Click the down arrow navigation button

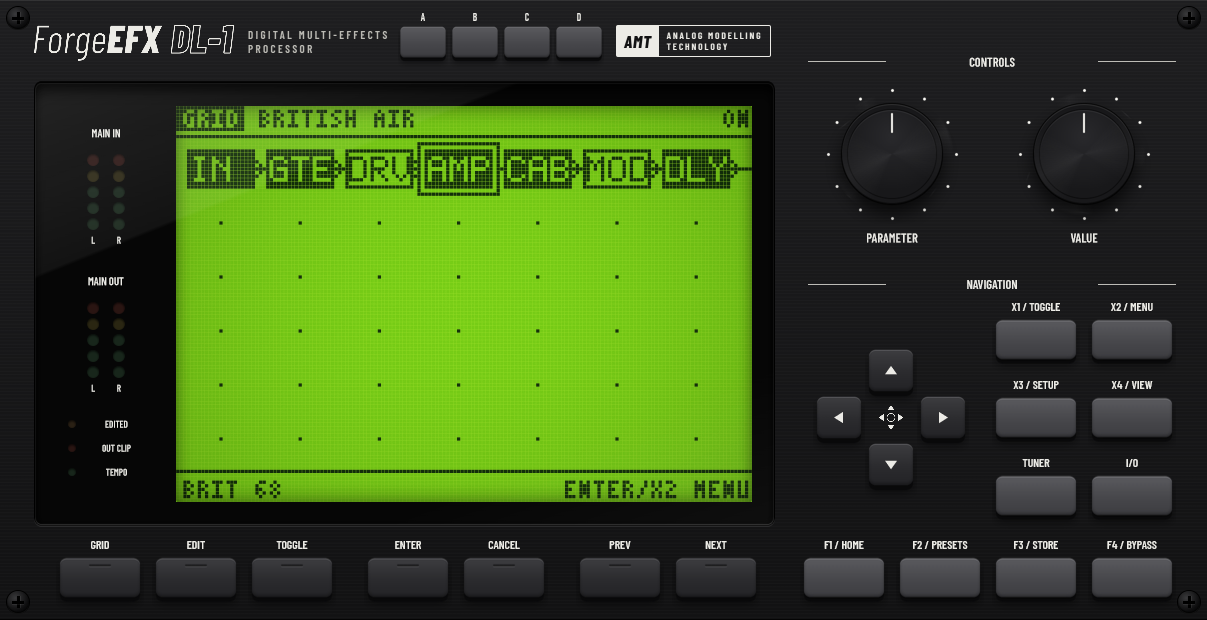(x=891, y=464)
